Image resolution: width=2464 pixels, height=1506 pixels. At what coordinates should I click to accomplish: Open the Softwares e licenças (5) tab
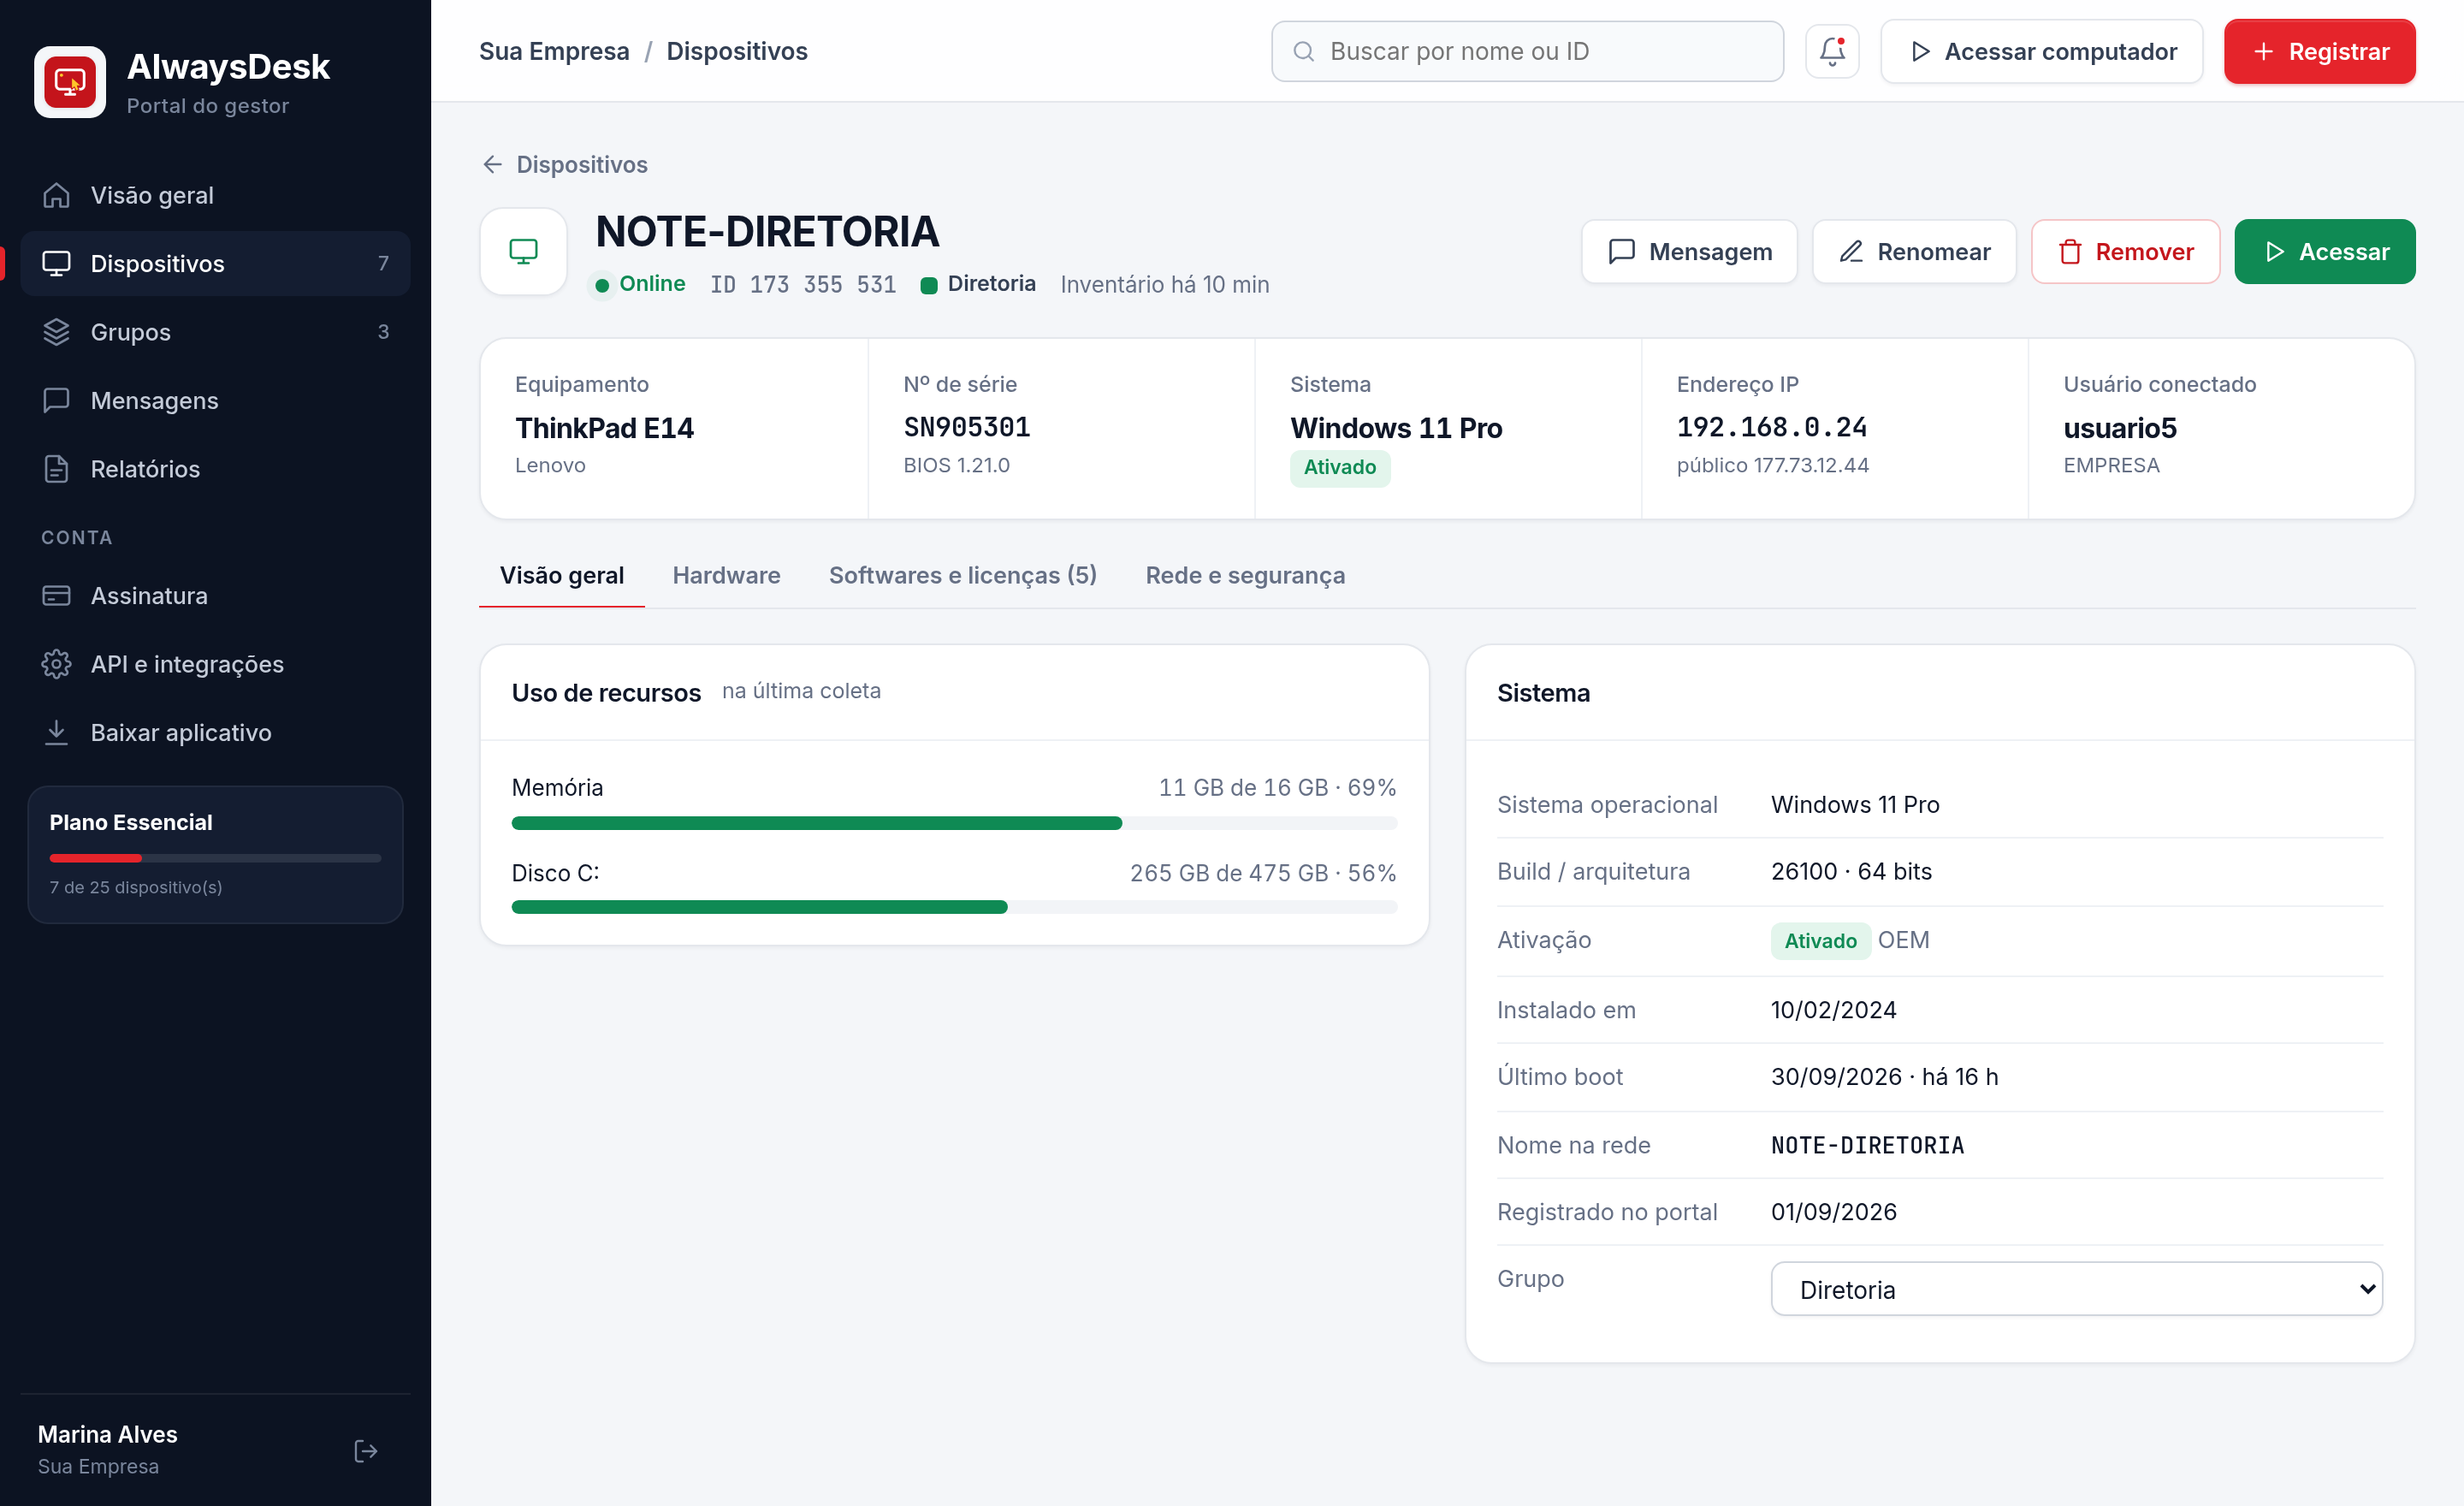point(962,576)
